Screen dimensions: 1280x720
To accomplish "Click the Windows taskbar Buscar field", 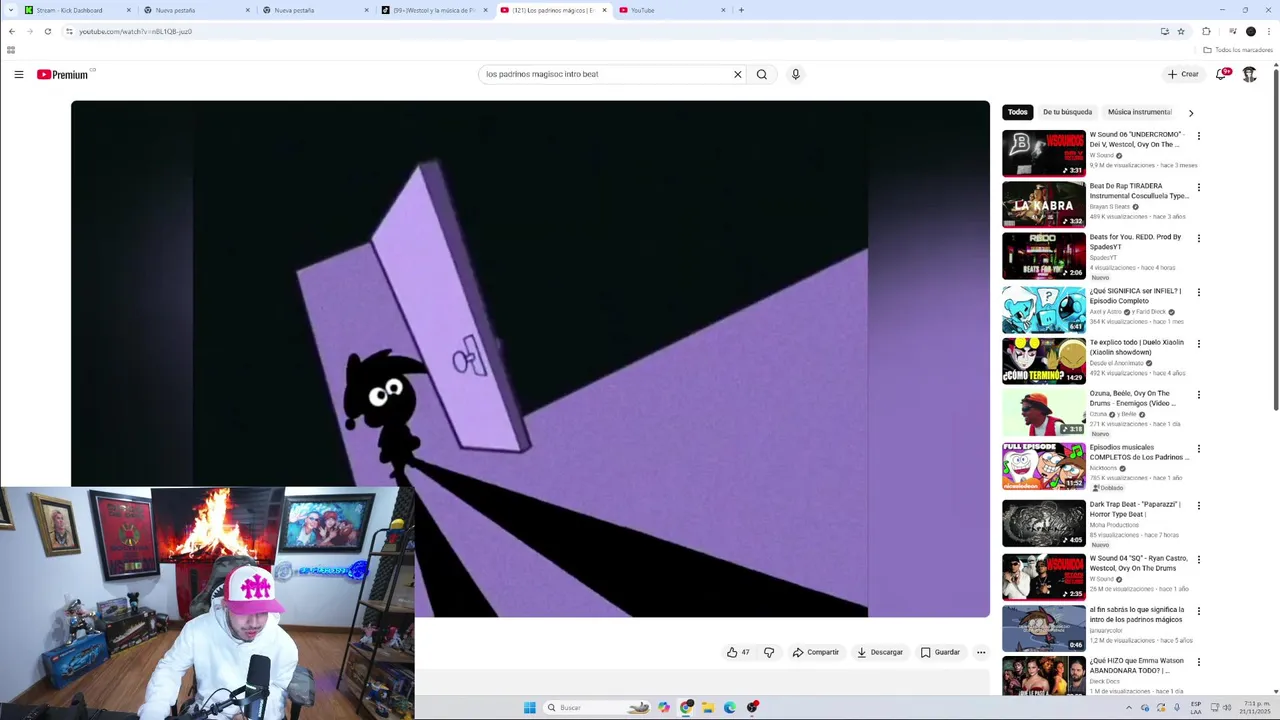I will point(596,708).
